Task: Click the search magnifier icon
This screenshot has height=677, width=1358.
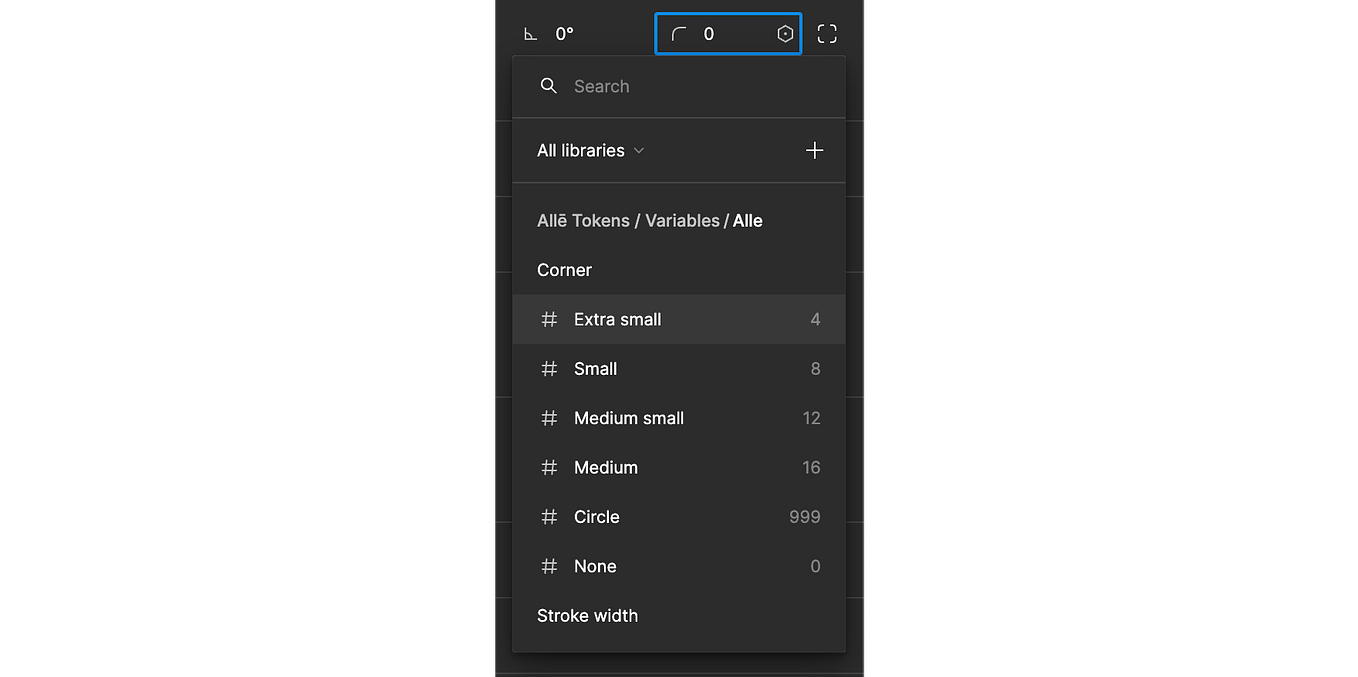Action: [x=549, y=86]
